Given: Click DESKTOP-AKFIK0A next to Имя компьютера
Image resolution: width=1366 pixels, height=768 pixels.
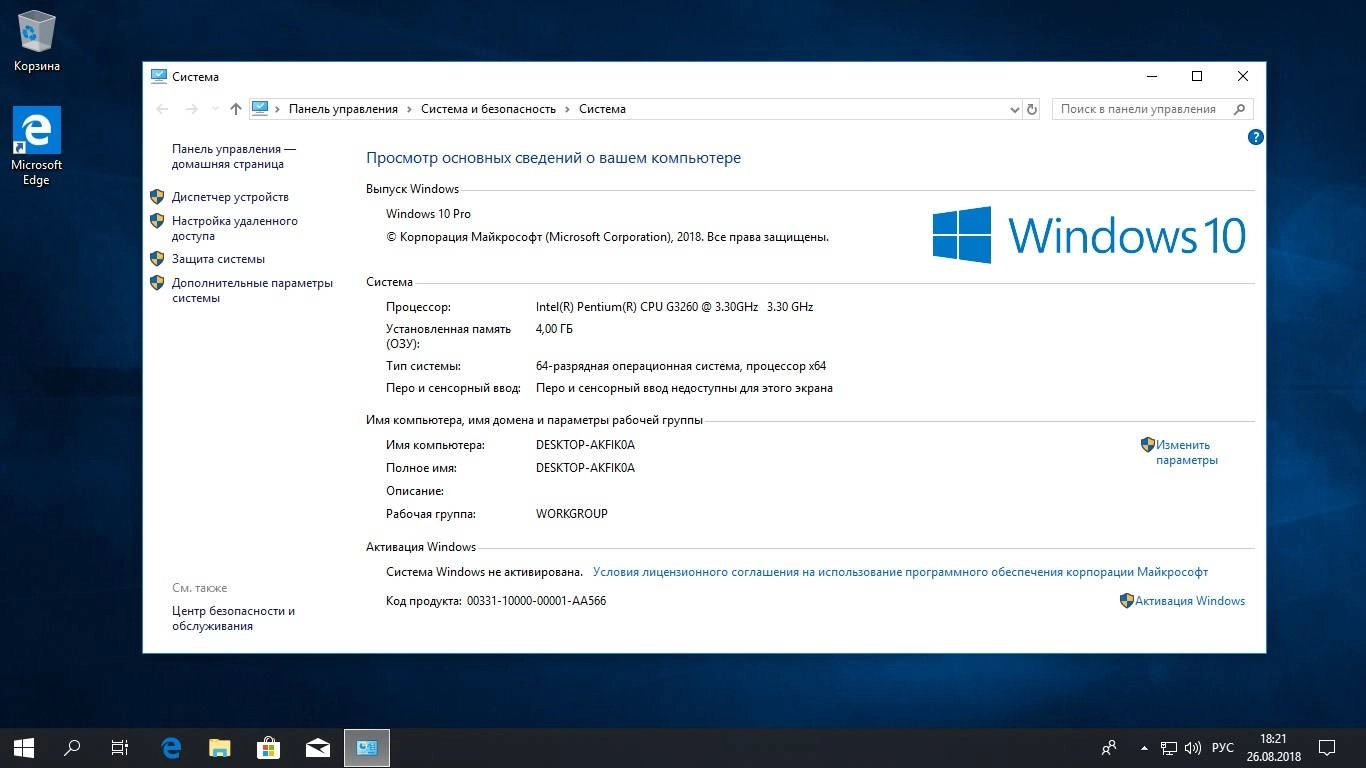Looking at the screenshot, I should coord(585,445).
